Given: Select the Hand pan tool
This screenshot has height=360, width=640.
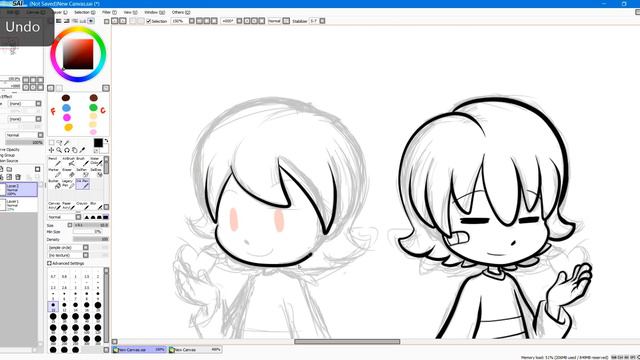Looking at the screenshot, I should click(75, 150).
